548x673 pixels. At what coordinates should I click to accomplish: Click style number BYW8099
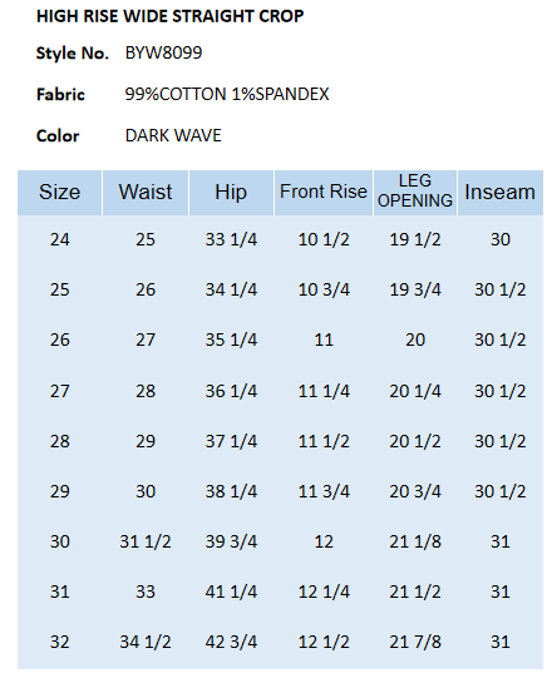(163, 53)
